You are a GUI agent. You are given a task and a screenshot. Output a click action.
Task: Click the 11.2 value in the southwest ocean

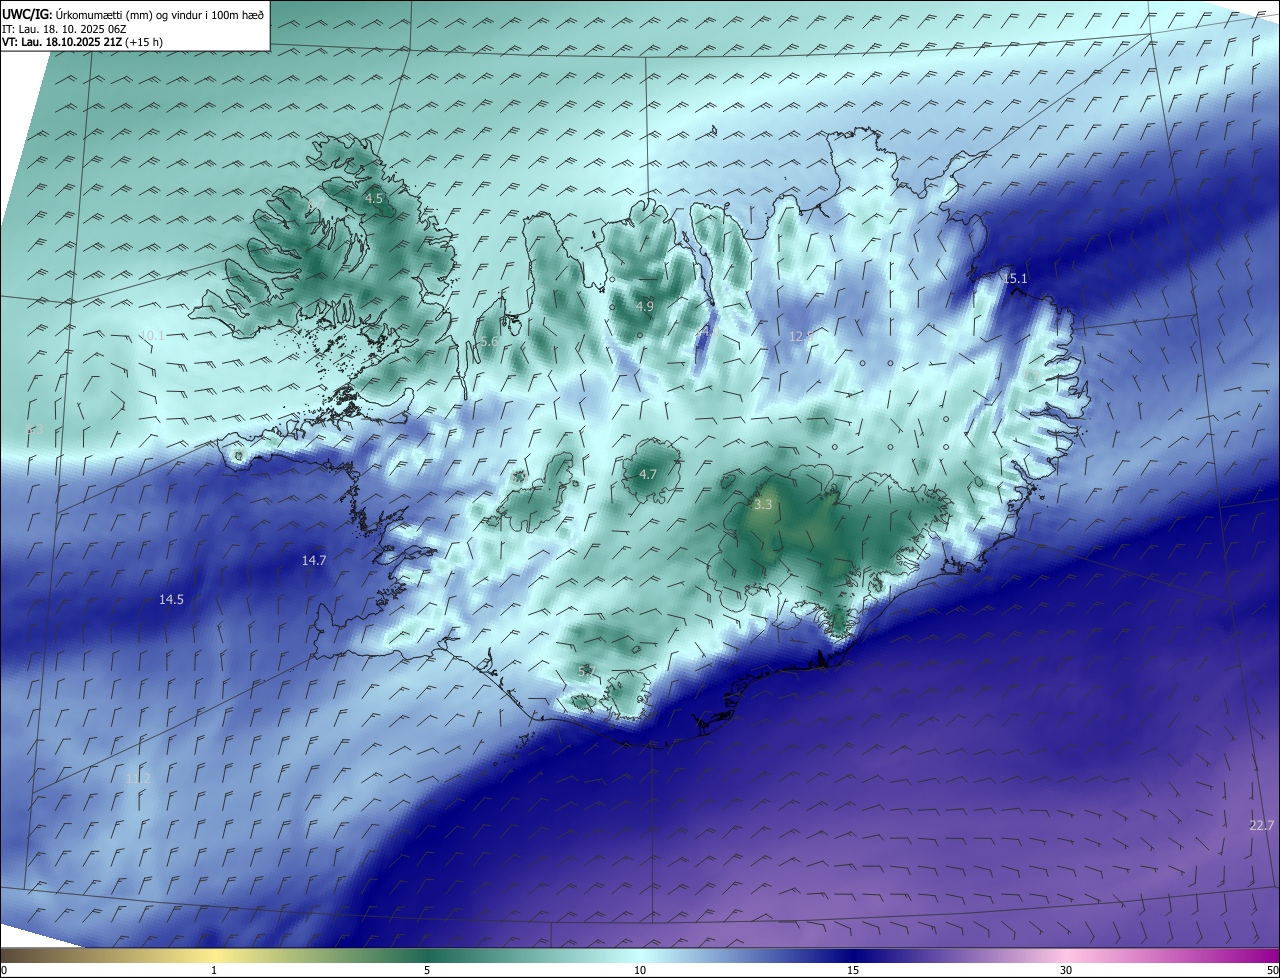(x=138, y=778)
